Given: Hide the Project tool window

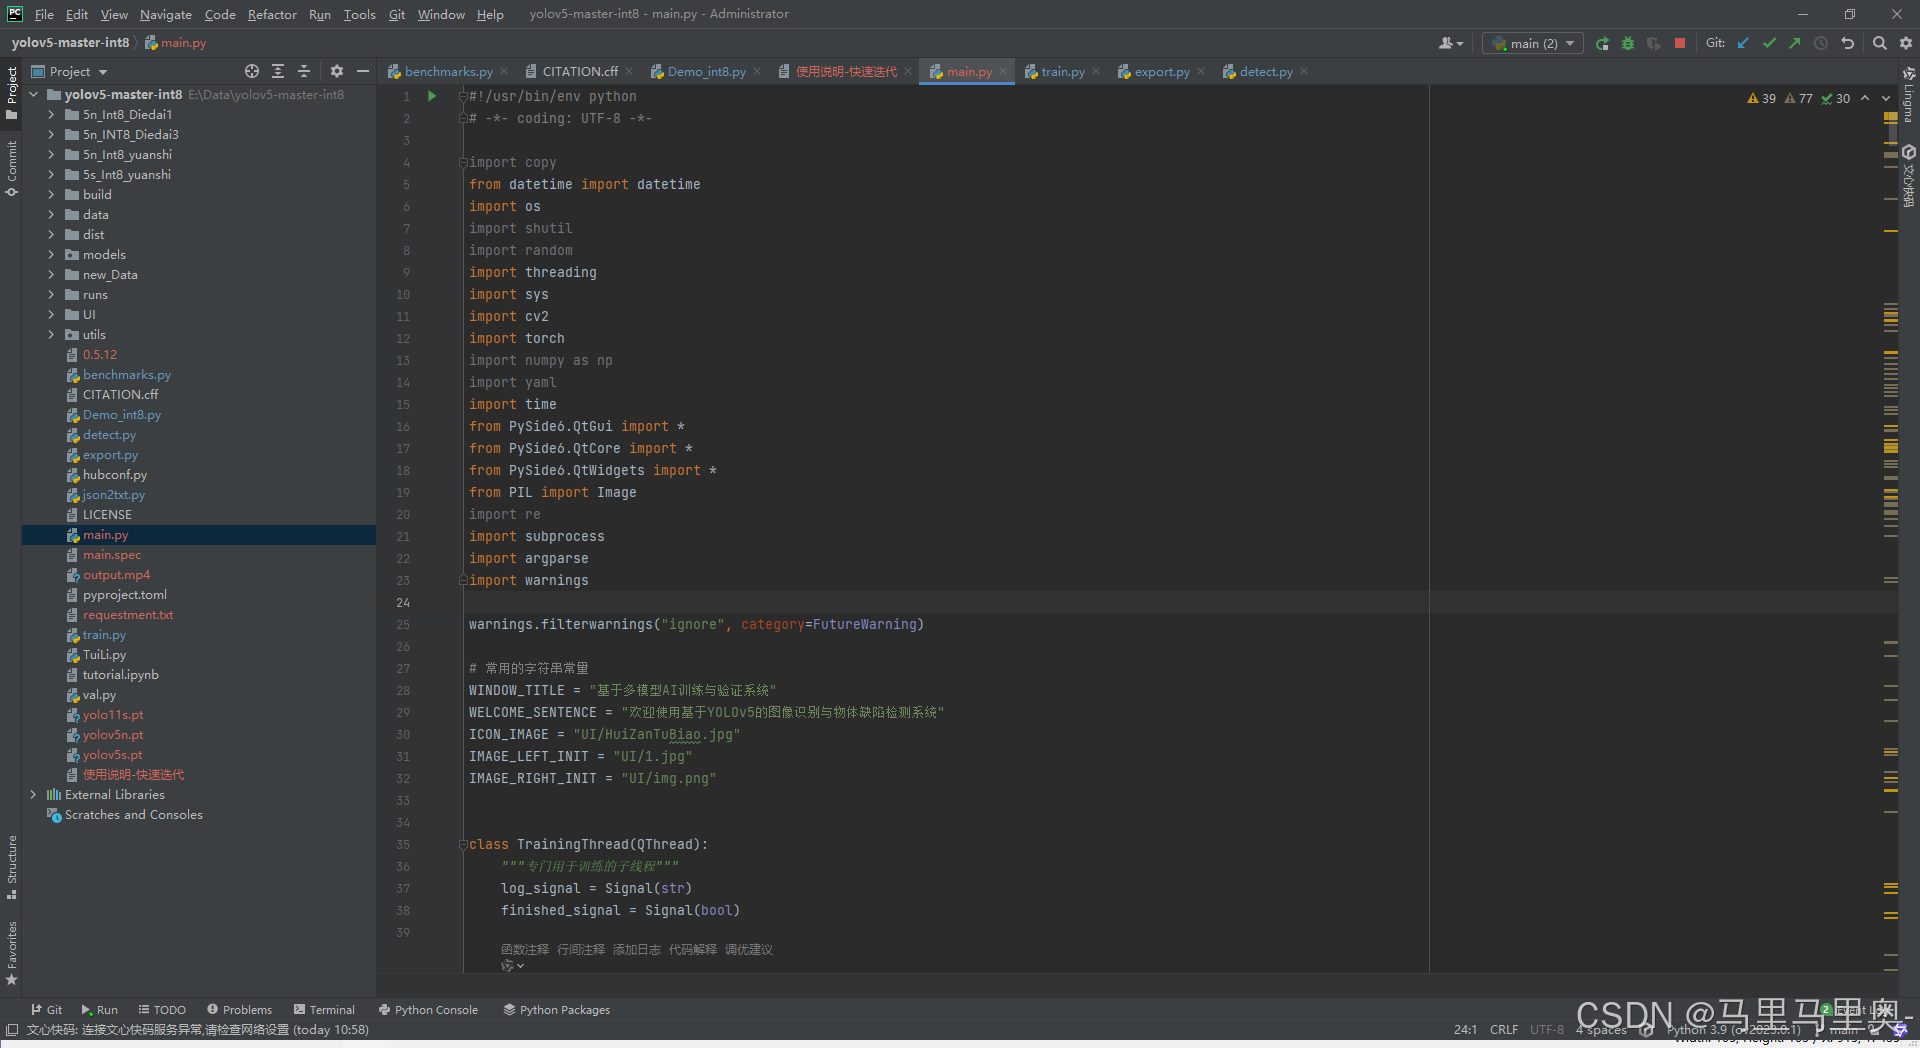Looking at the screenshot, I should [x=363, y=71].
